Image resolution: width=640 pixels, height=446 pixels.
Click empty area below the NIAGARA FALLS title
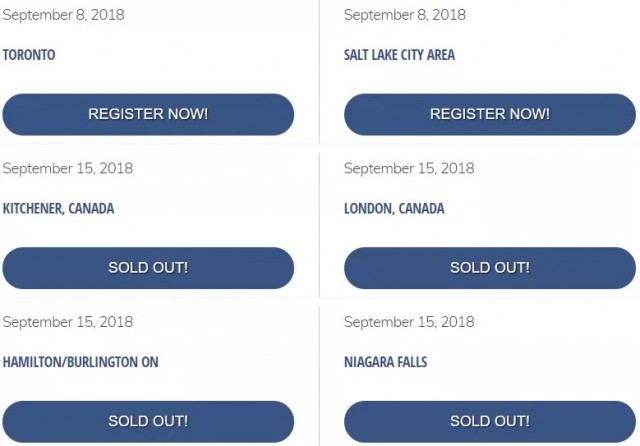pos(490,385)
